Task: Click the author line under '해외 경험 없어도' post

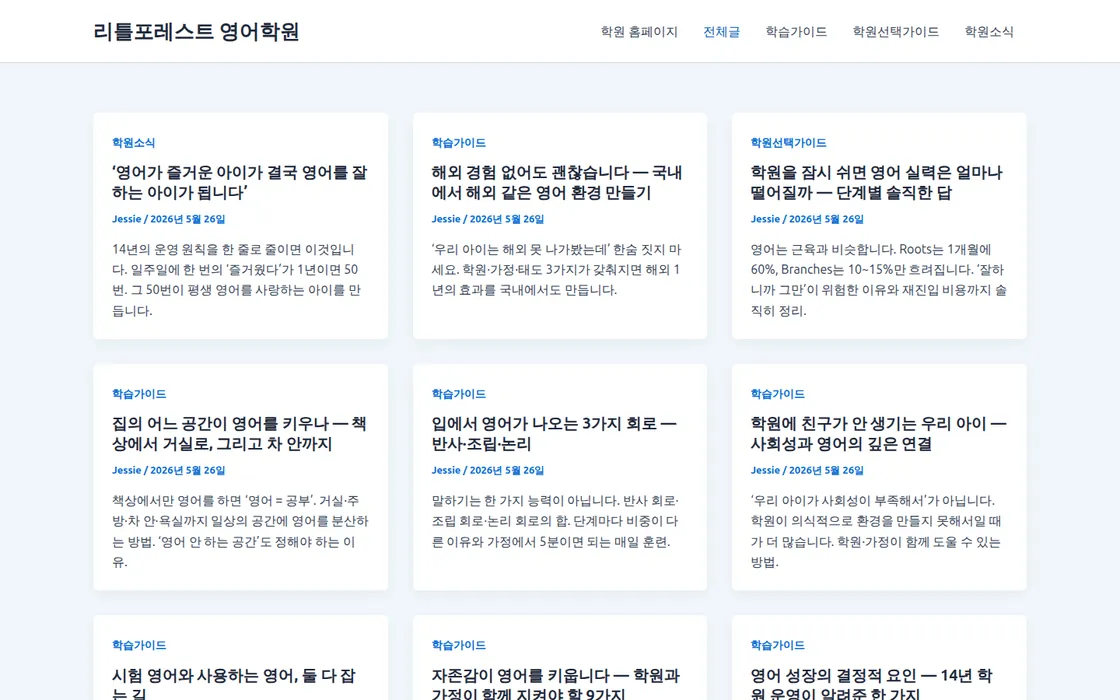Action: 488,219
